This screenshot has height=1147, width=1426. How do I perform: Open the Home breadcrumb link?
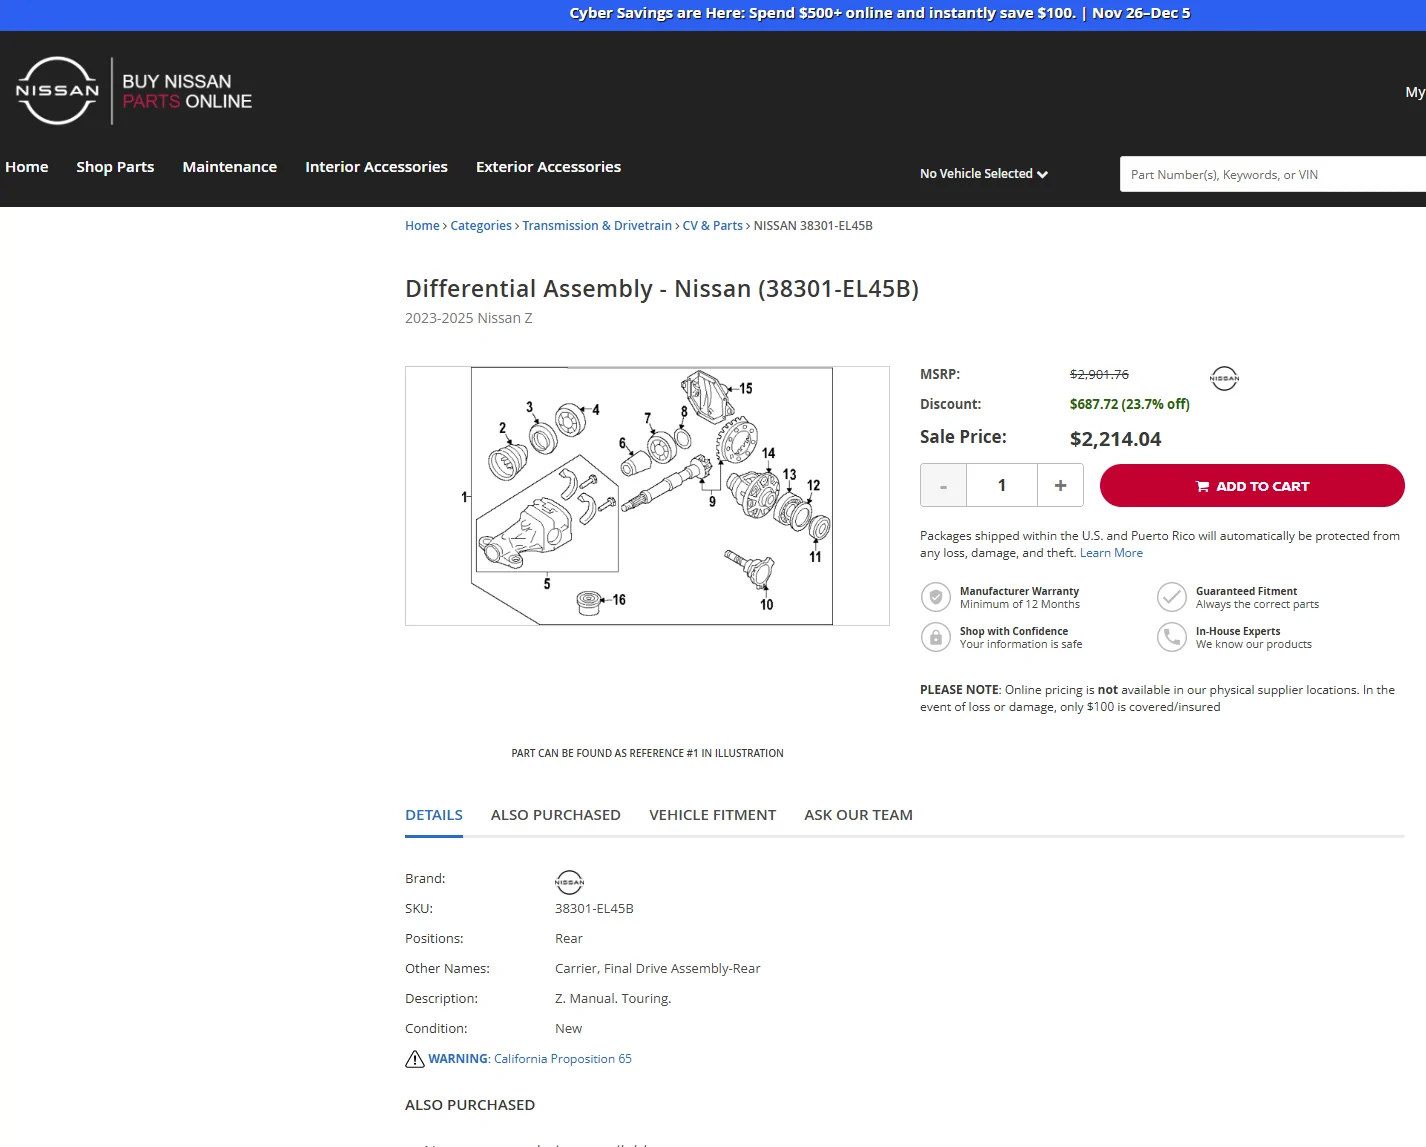(422, 226)
